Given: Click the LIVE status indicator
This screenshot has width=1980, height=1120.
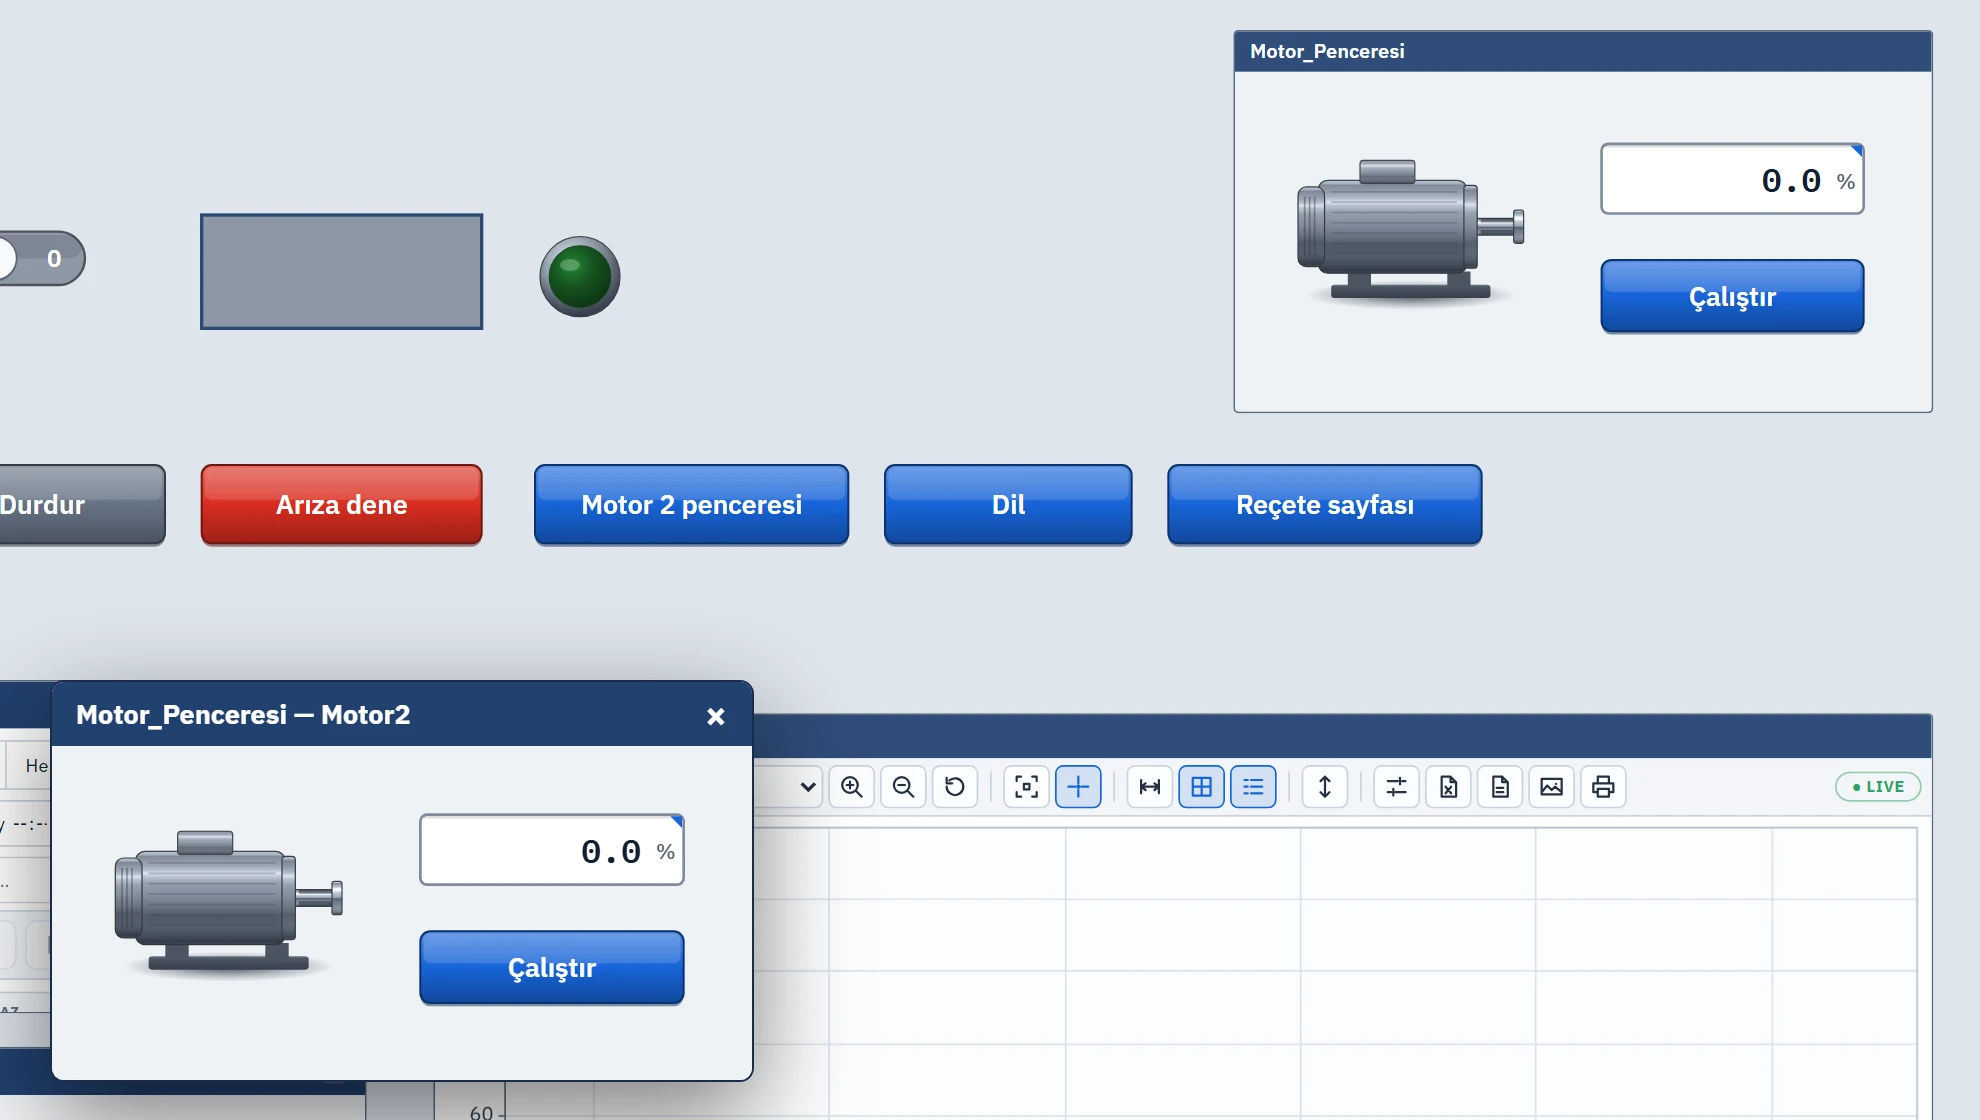Looking at the screenshot, I should click(1878, 787).
